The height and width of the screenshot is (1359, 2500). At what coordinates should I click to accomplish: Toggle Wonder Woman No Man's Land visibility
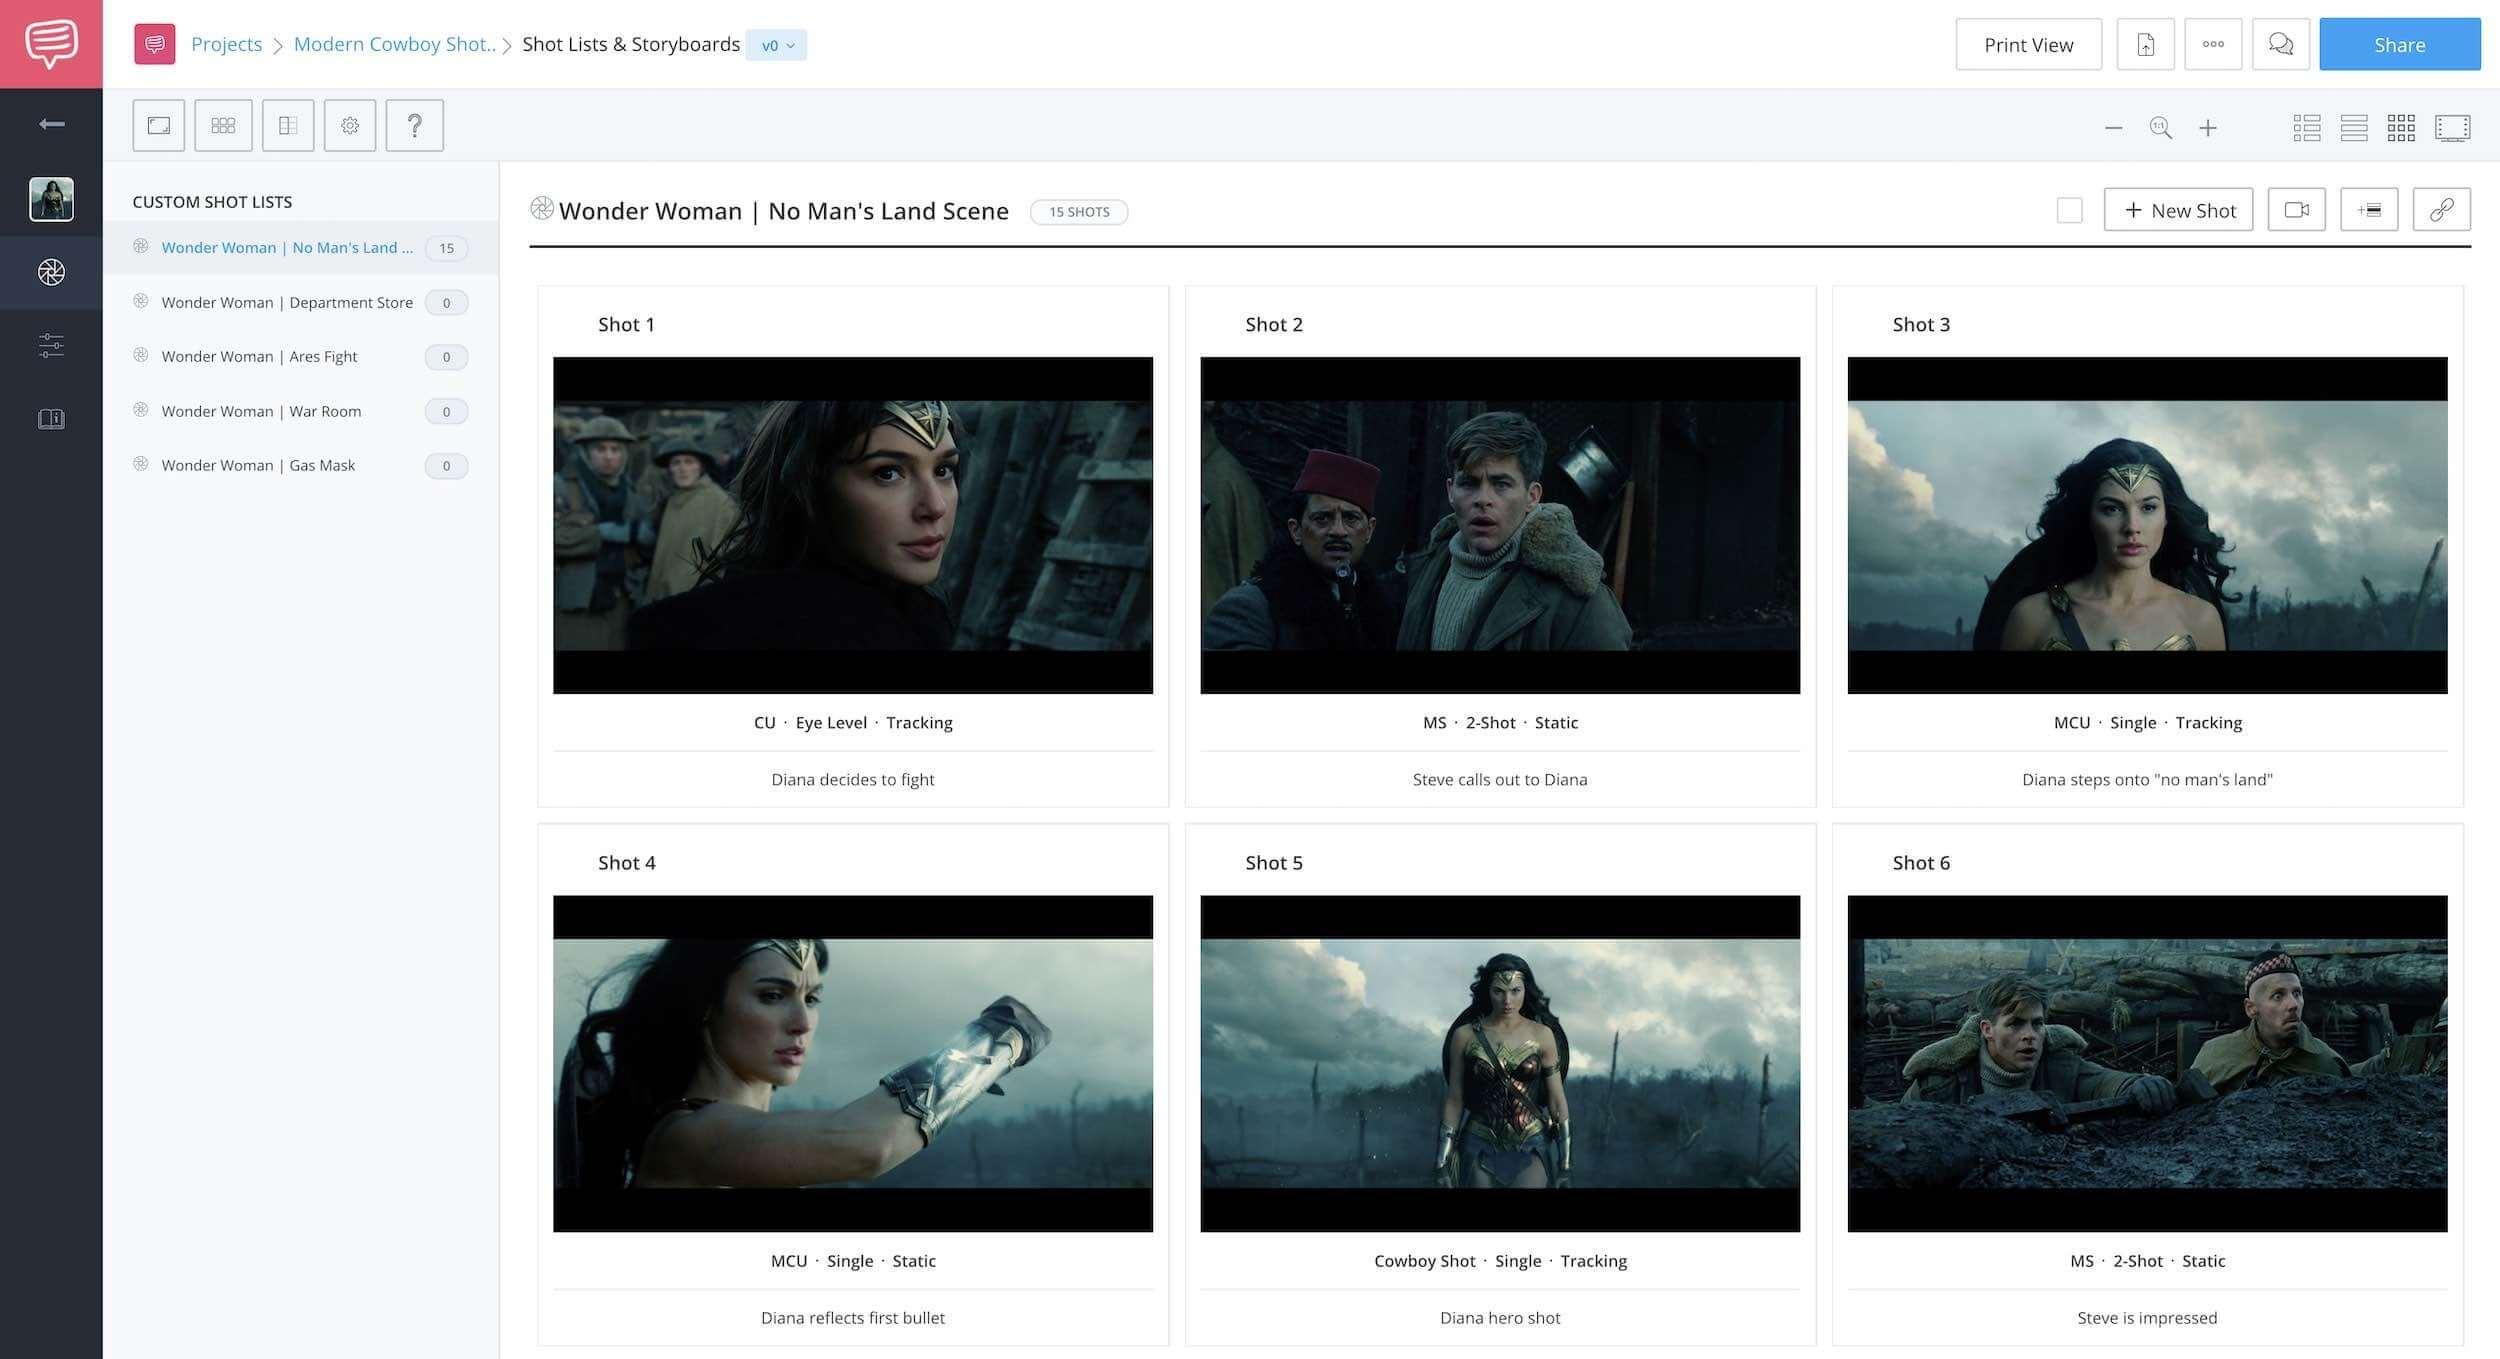point(141,246)
